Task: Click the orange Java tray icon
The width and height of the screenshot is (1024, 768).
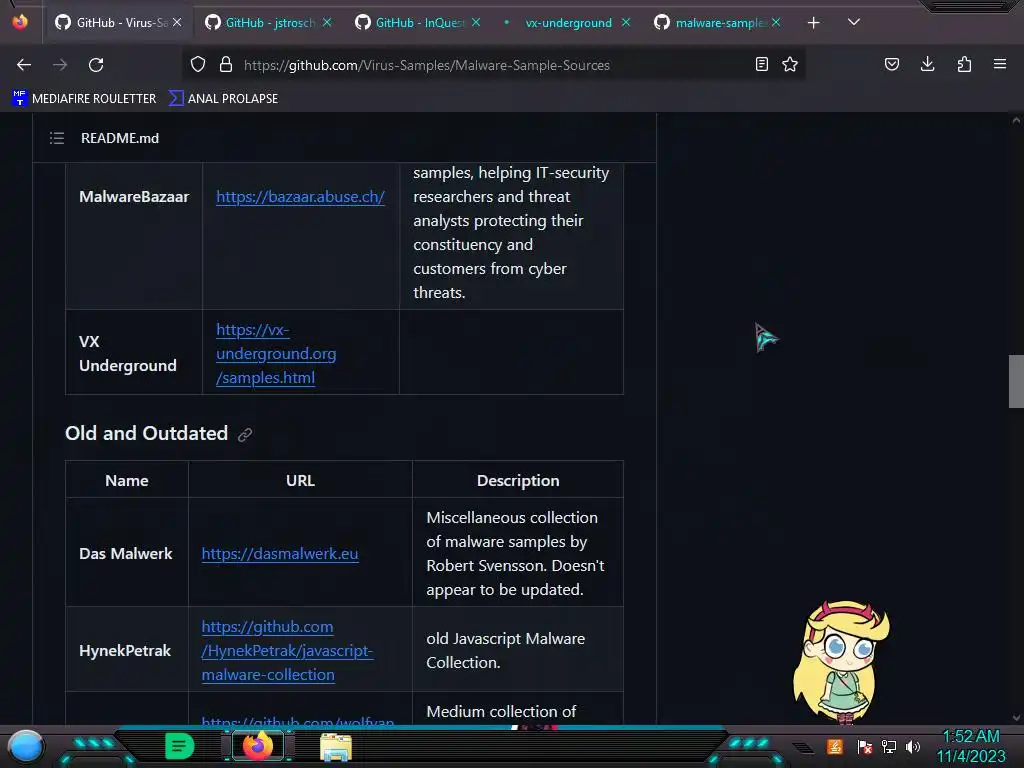Action: (x=835, y=746)
